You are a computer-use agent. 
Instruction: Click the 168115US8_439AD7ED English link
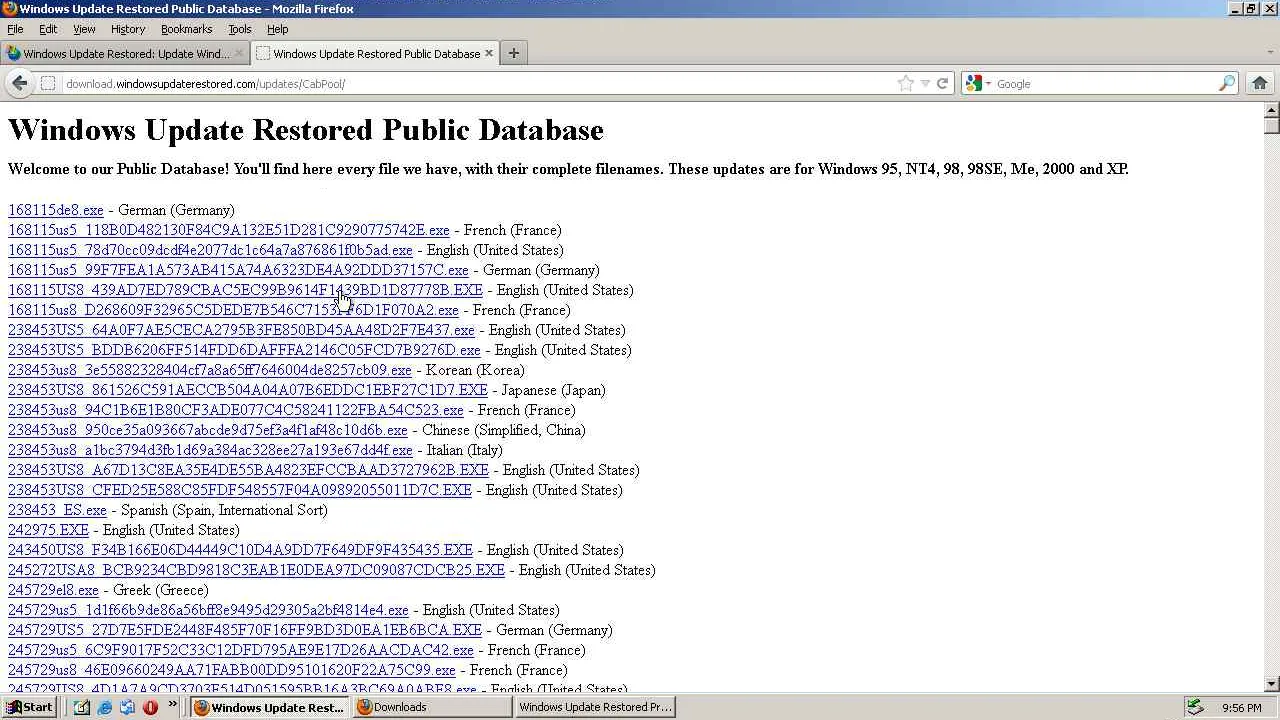[245, 290]
